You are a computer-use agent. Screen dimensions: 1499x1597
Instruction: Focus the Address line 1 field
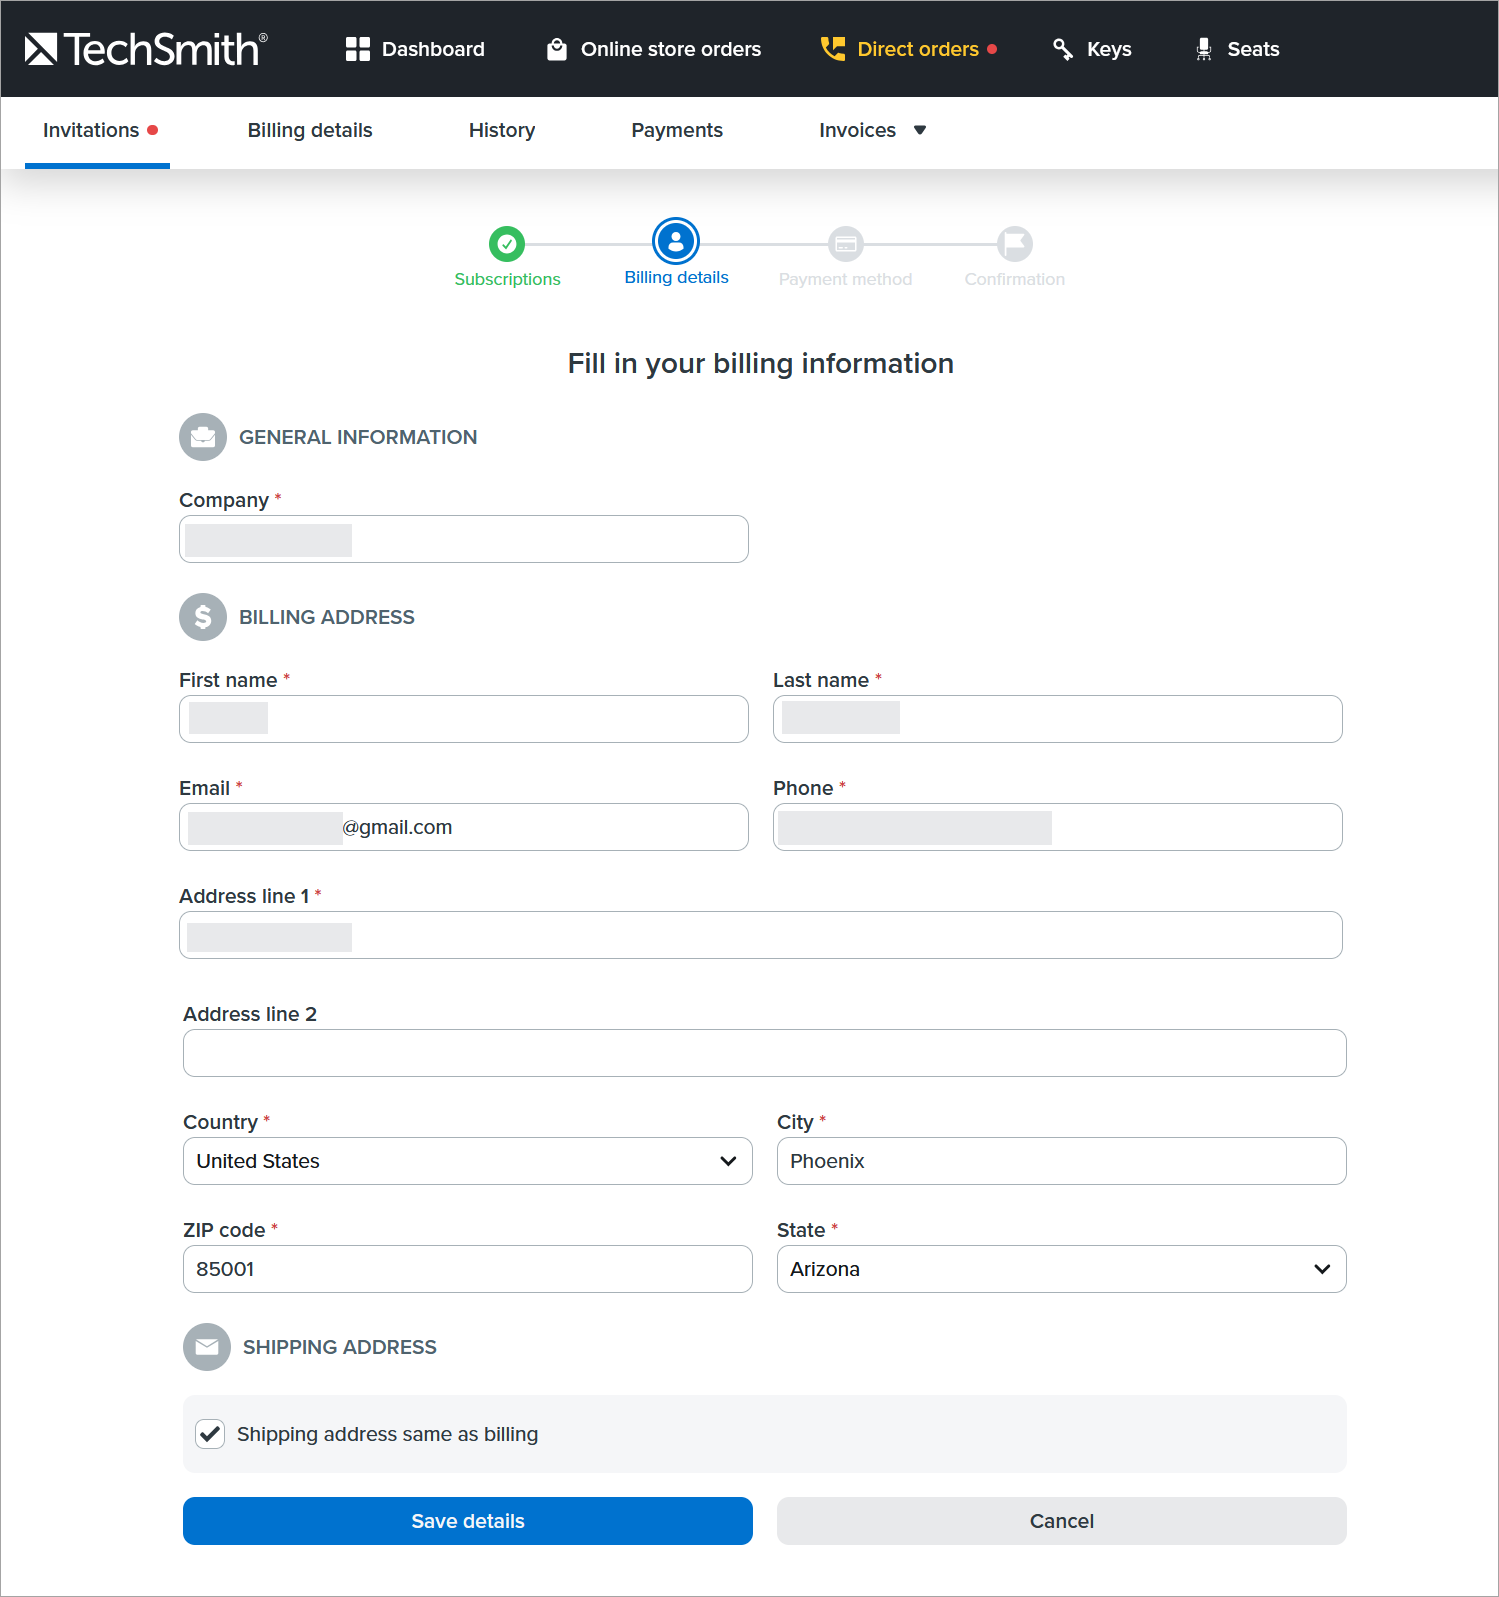(761, 935)
